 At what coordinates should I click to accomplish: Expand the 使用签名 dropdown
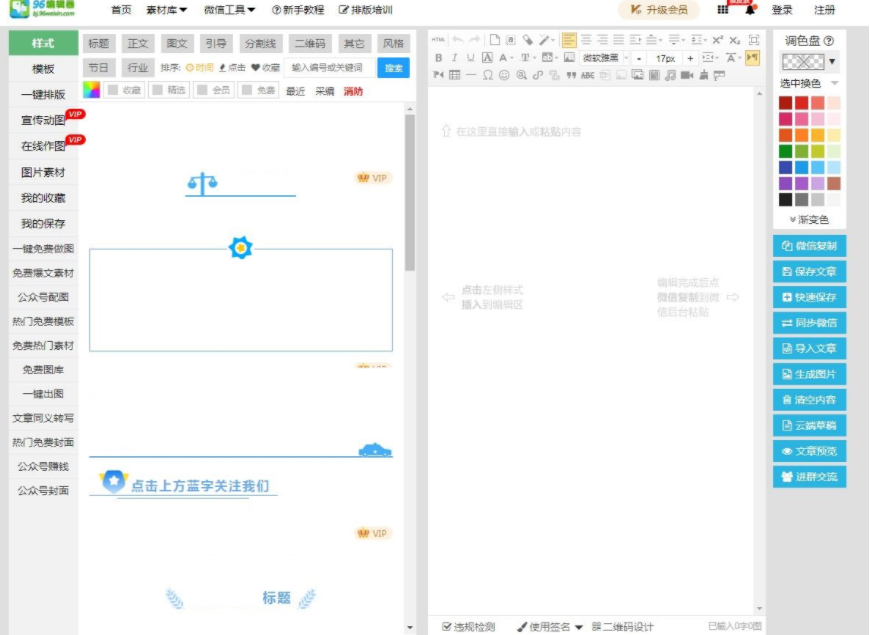click(x=549, y=627)
